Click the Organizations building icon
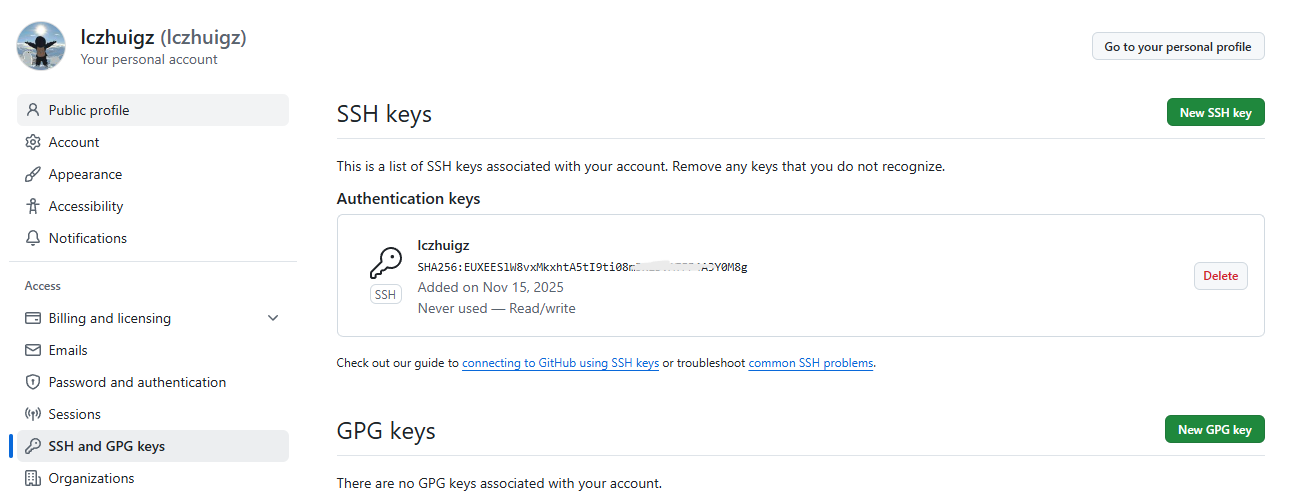Image resolution: width=1312 pixels, height=495 pixels. 33,478
